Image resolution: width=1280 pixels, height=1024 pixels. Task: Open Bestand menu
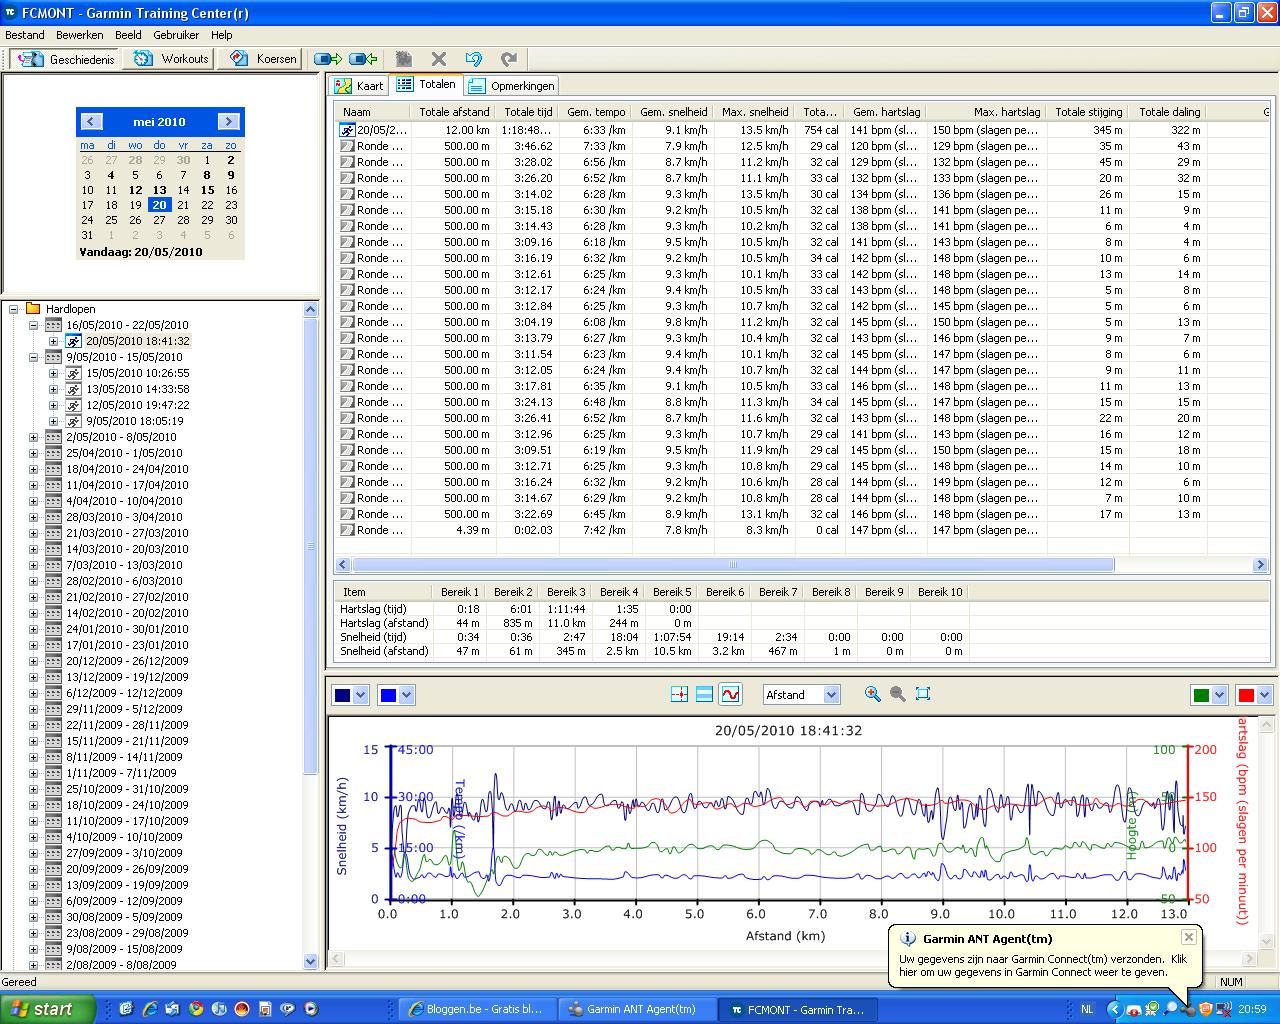click(25, 35)
